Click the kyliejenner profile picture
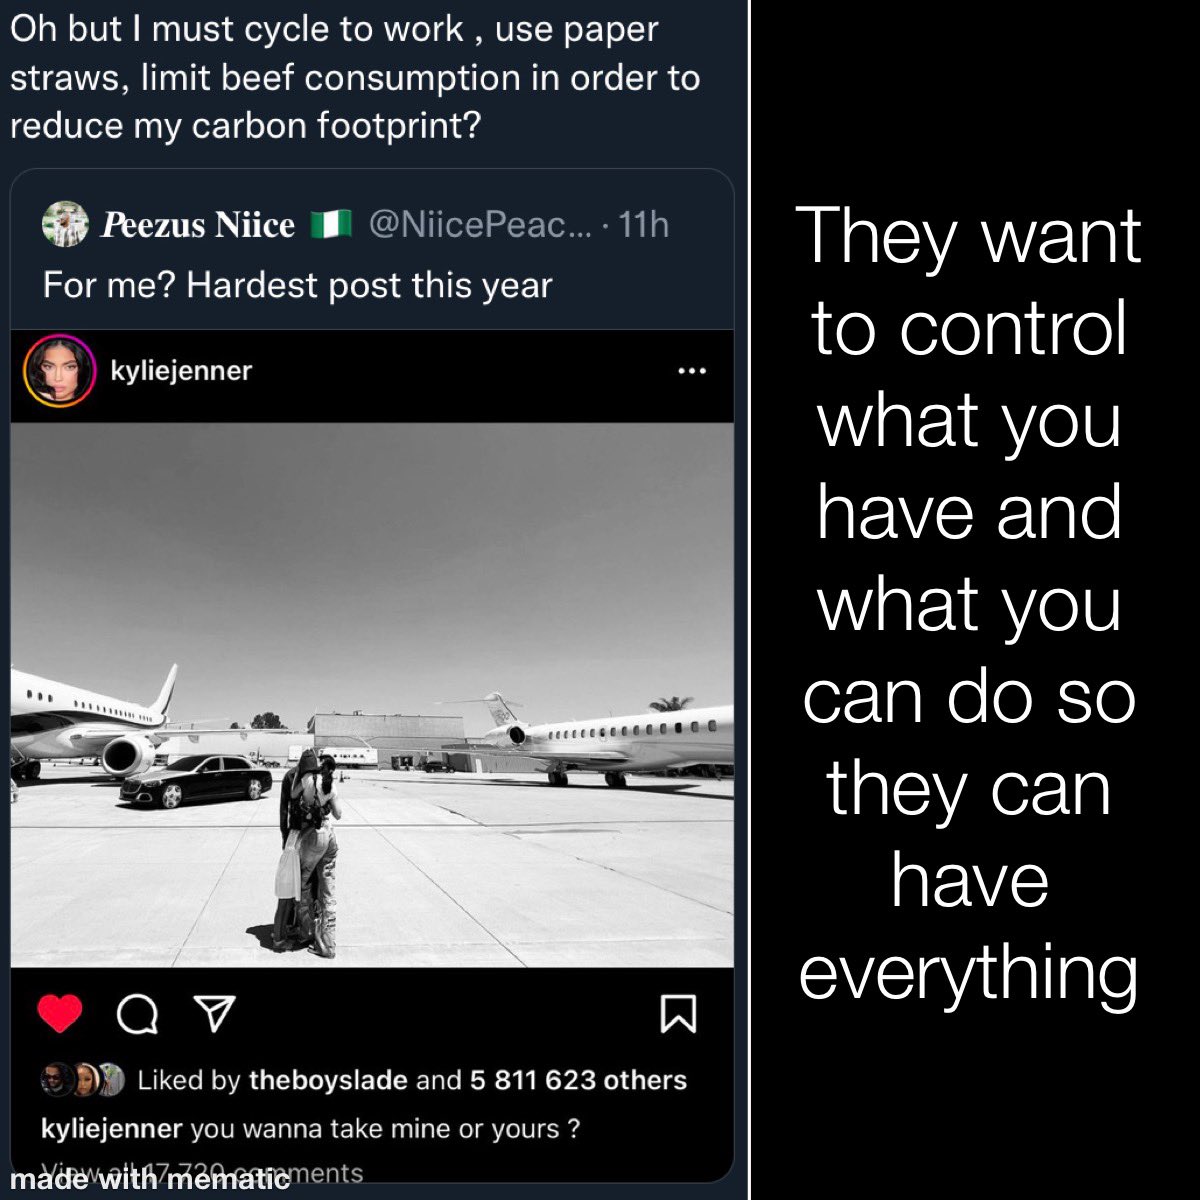The image size is (1200, 1200). click(x=59, y=371)
